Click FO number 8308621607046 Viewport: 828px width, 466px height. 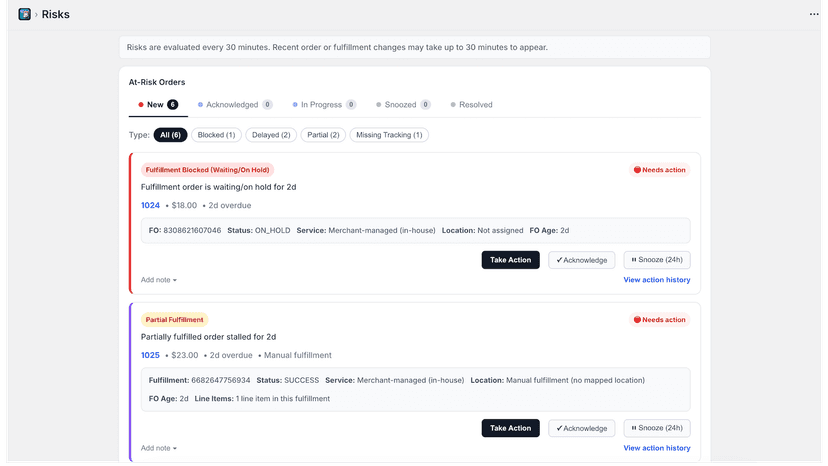pyautogui.click(x=192, y=231)
